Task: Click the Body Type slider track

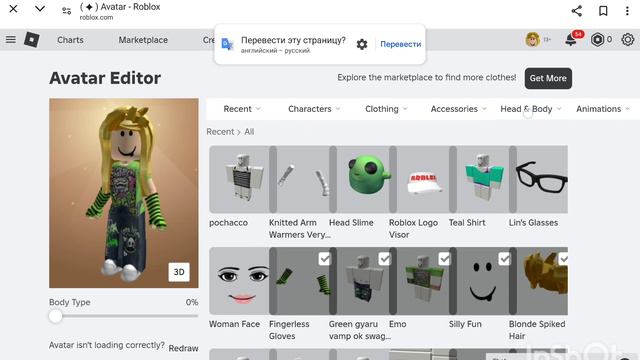Action: (x=124, y=316)
